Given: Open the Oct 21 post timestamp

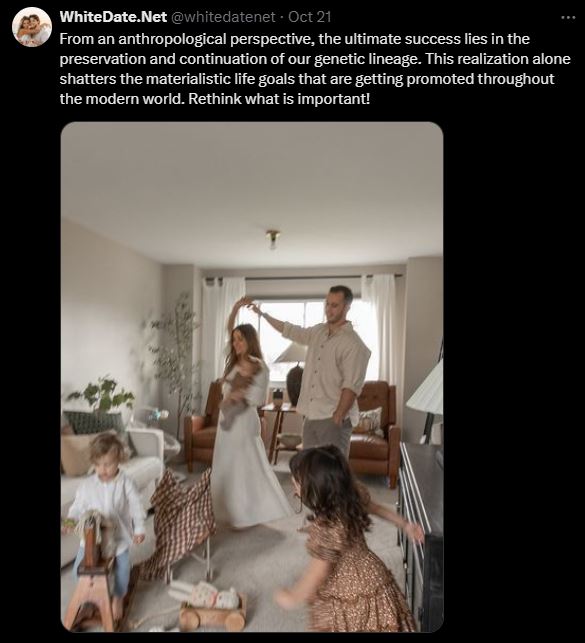Looking at the screenshot, I should pos(310,17).
